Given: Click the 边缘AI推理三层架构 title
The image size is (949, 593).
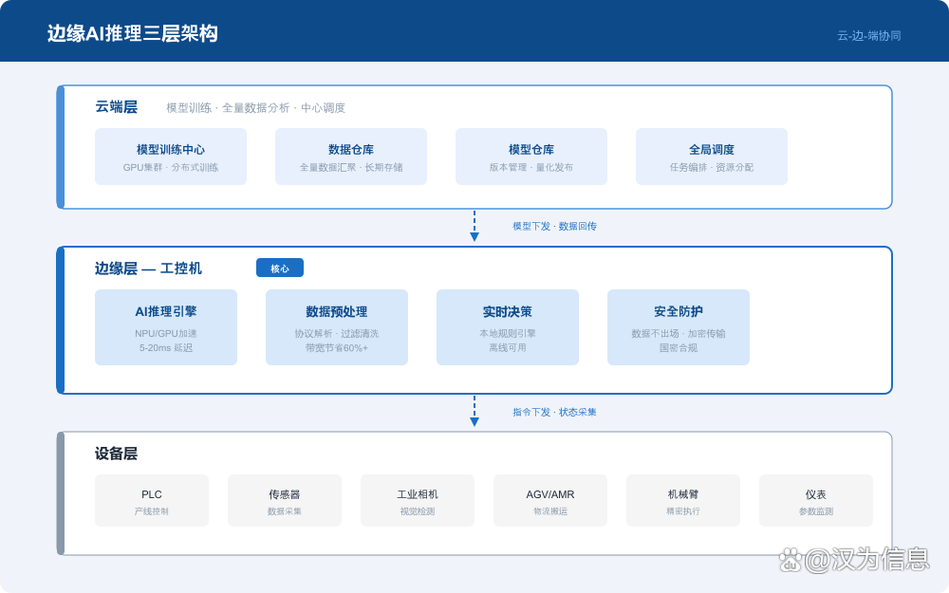Looking at the screenshot, I should tap(133, 33).
